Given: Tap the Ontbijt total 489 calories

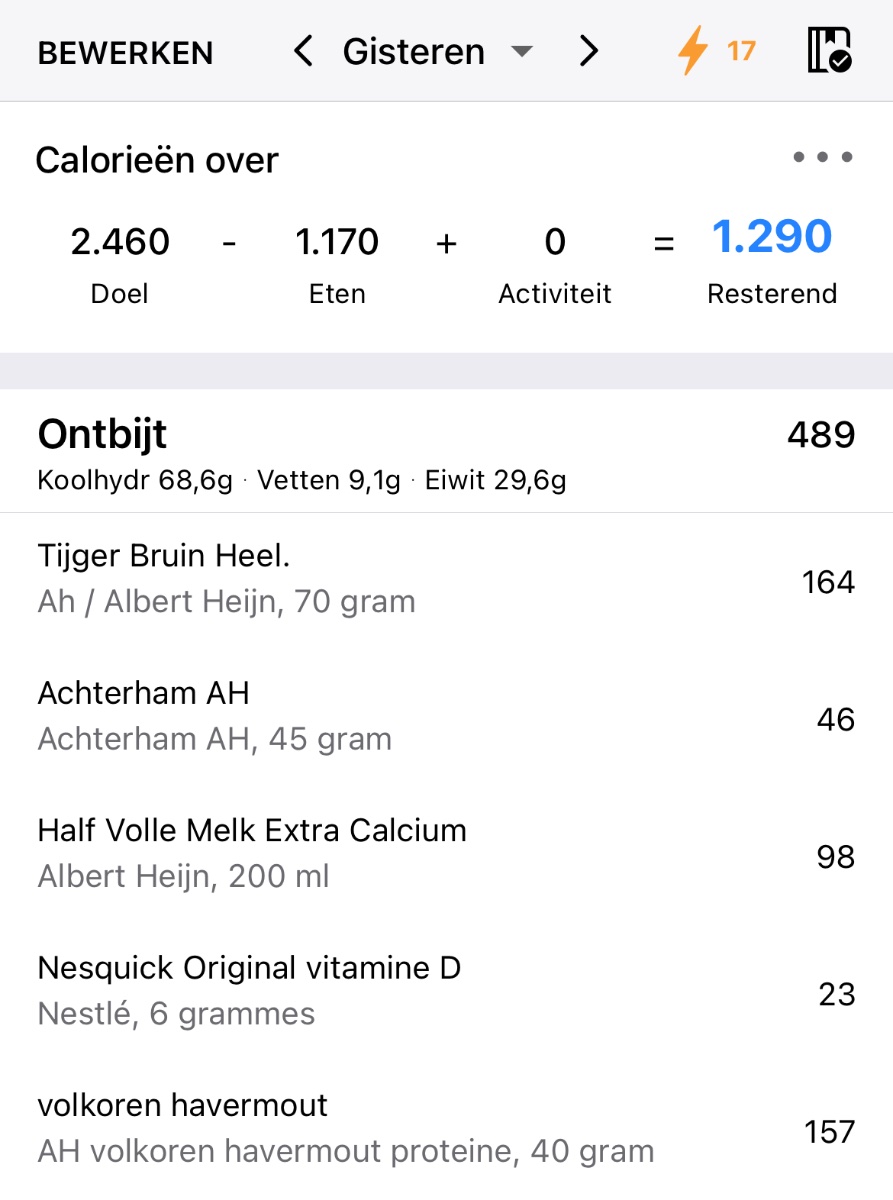Looking at the screenshot, I should click(x=820, y=435).
